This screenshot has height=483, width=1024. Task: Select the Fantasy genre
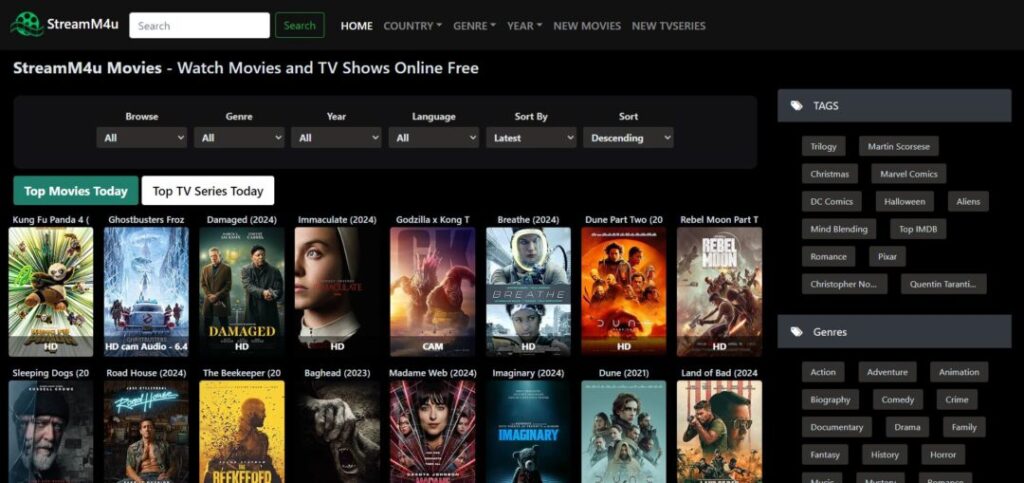tap(825, 454)
